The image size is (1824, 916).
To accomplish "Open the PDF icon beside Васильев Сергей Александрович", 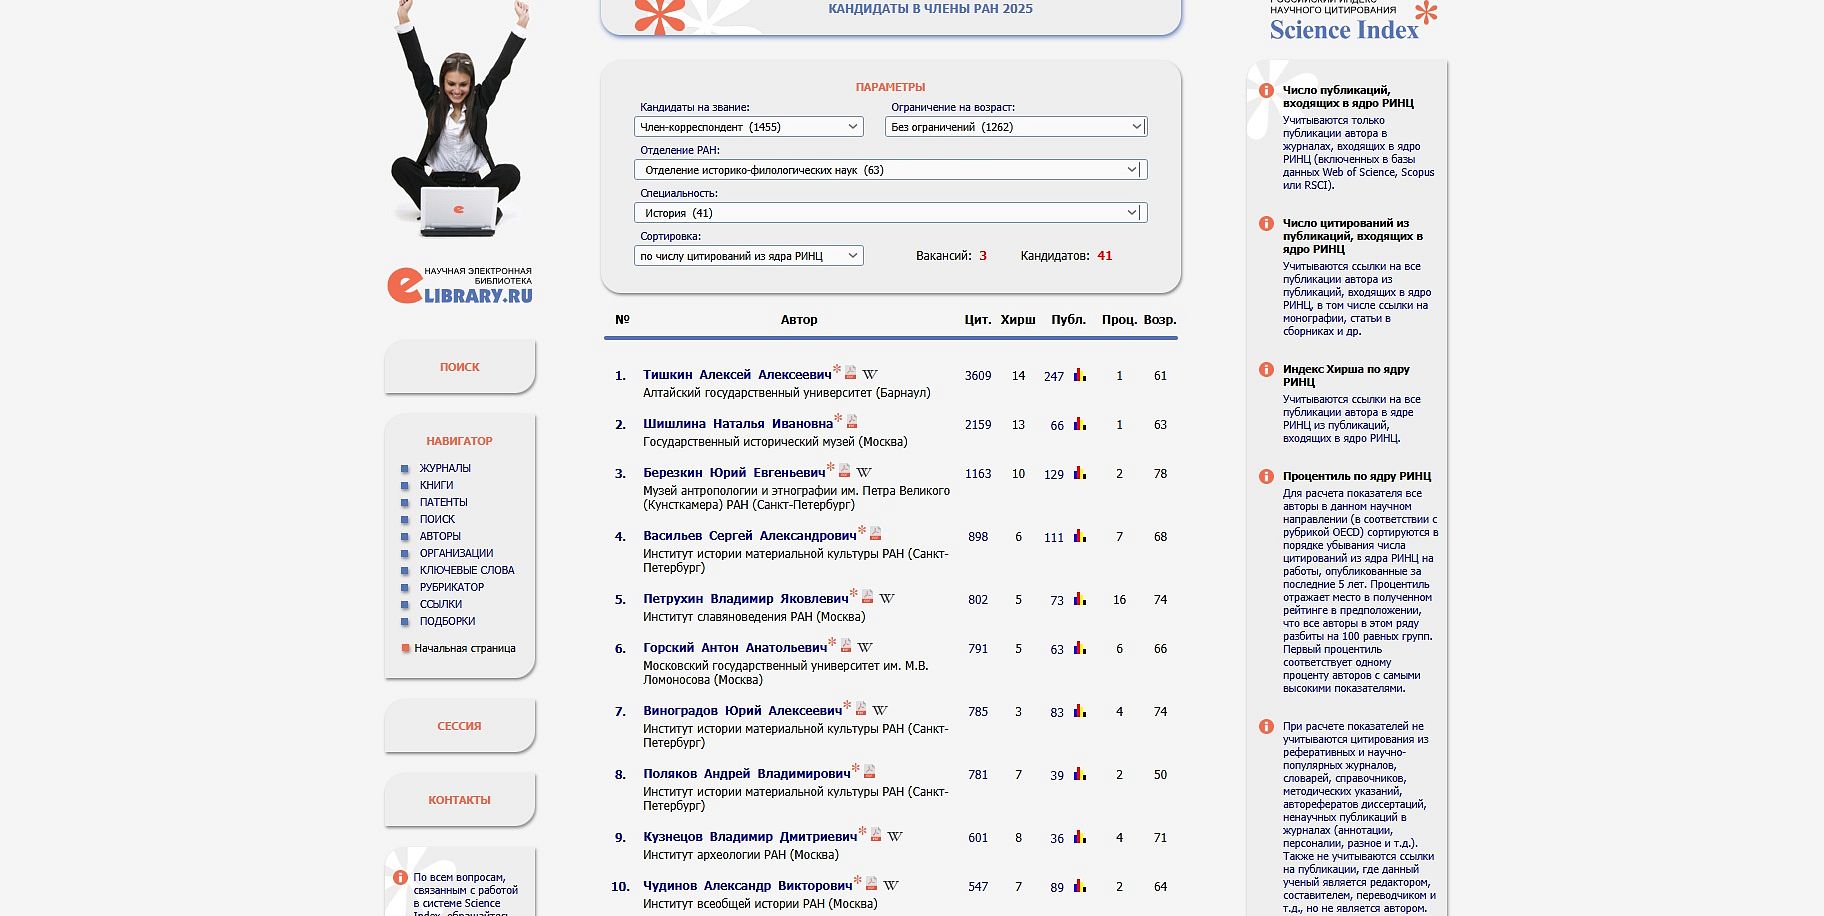I will coord(876,534).
